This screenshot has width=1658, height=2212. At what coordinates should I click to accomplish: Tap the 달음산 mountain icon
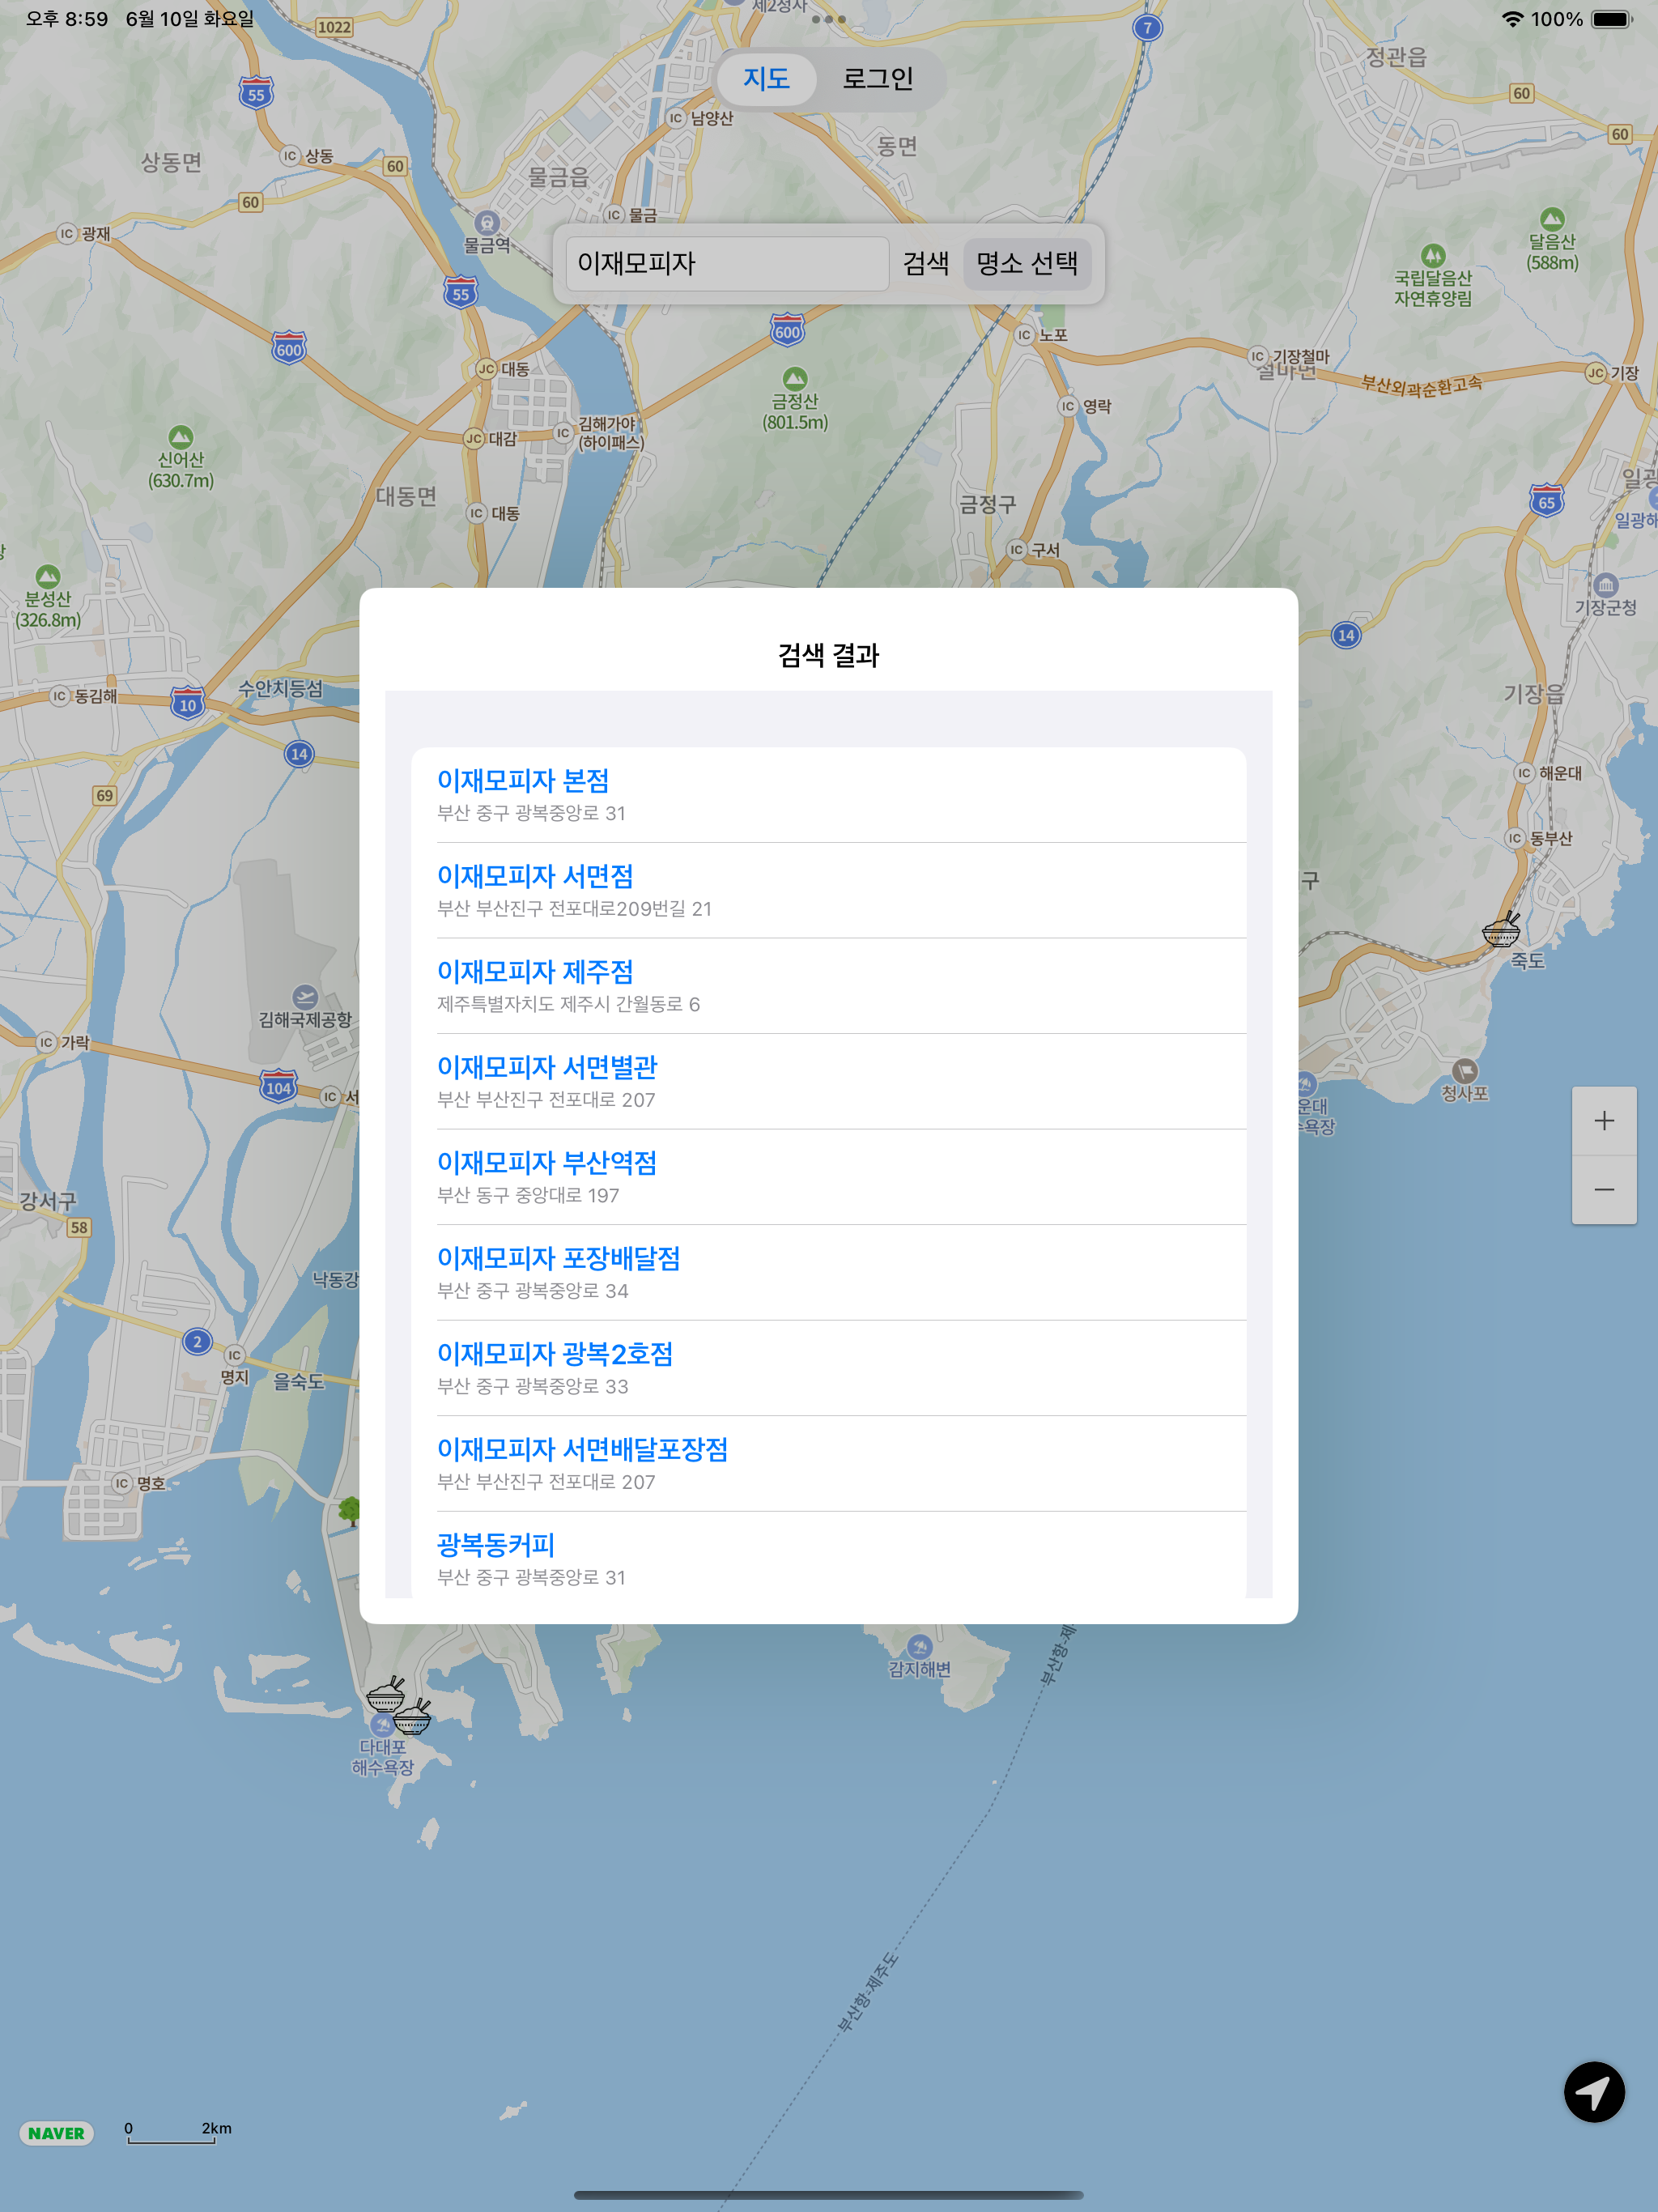click(1552, 219)
